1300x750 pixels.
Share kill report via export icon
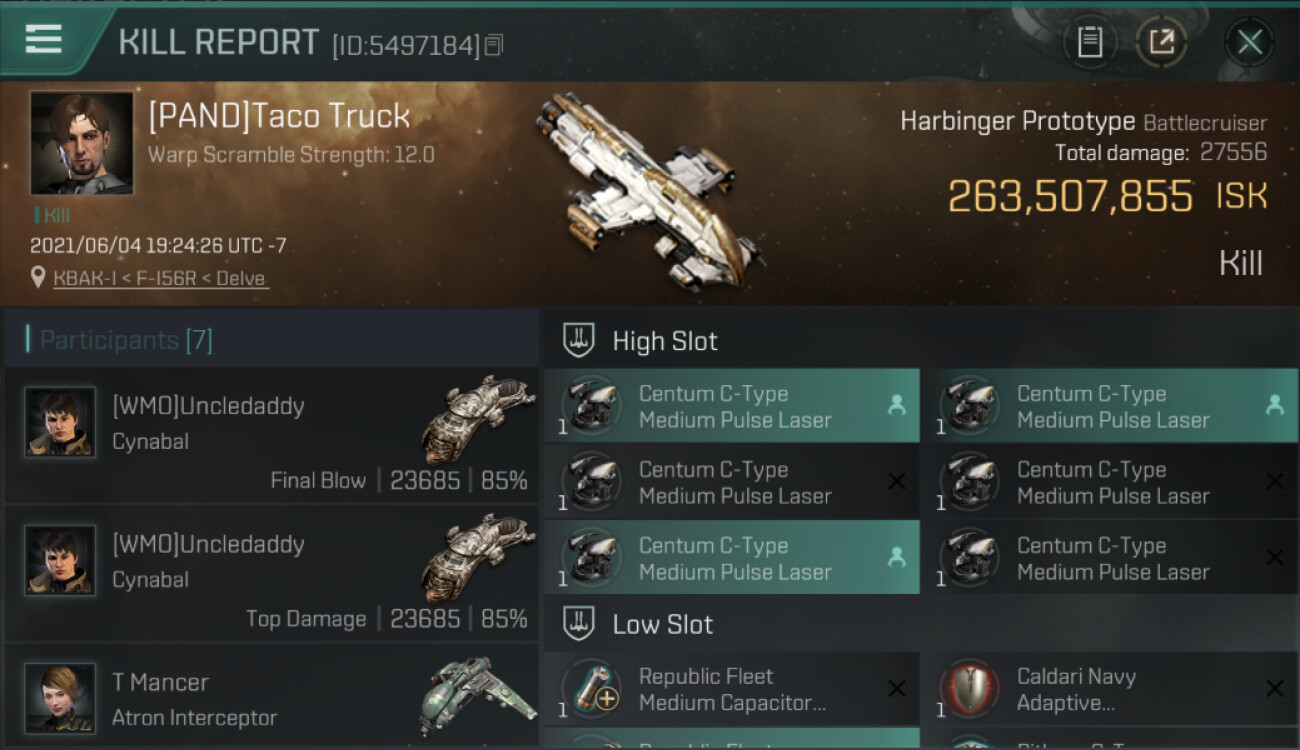click(x=1161, y=42)
